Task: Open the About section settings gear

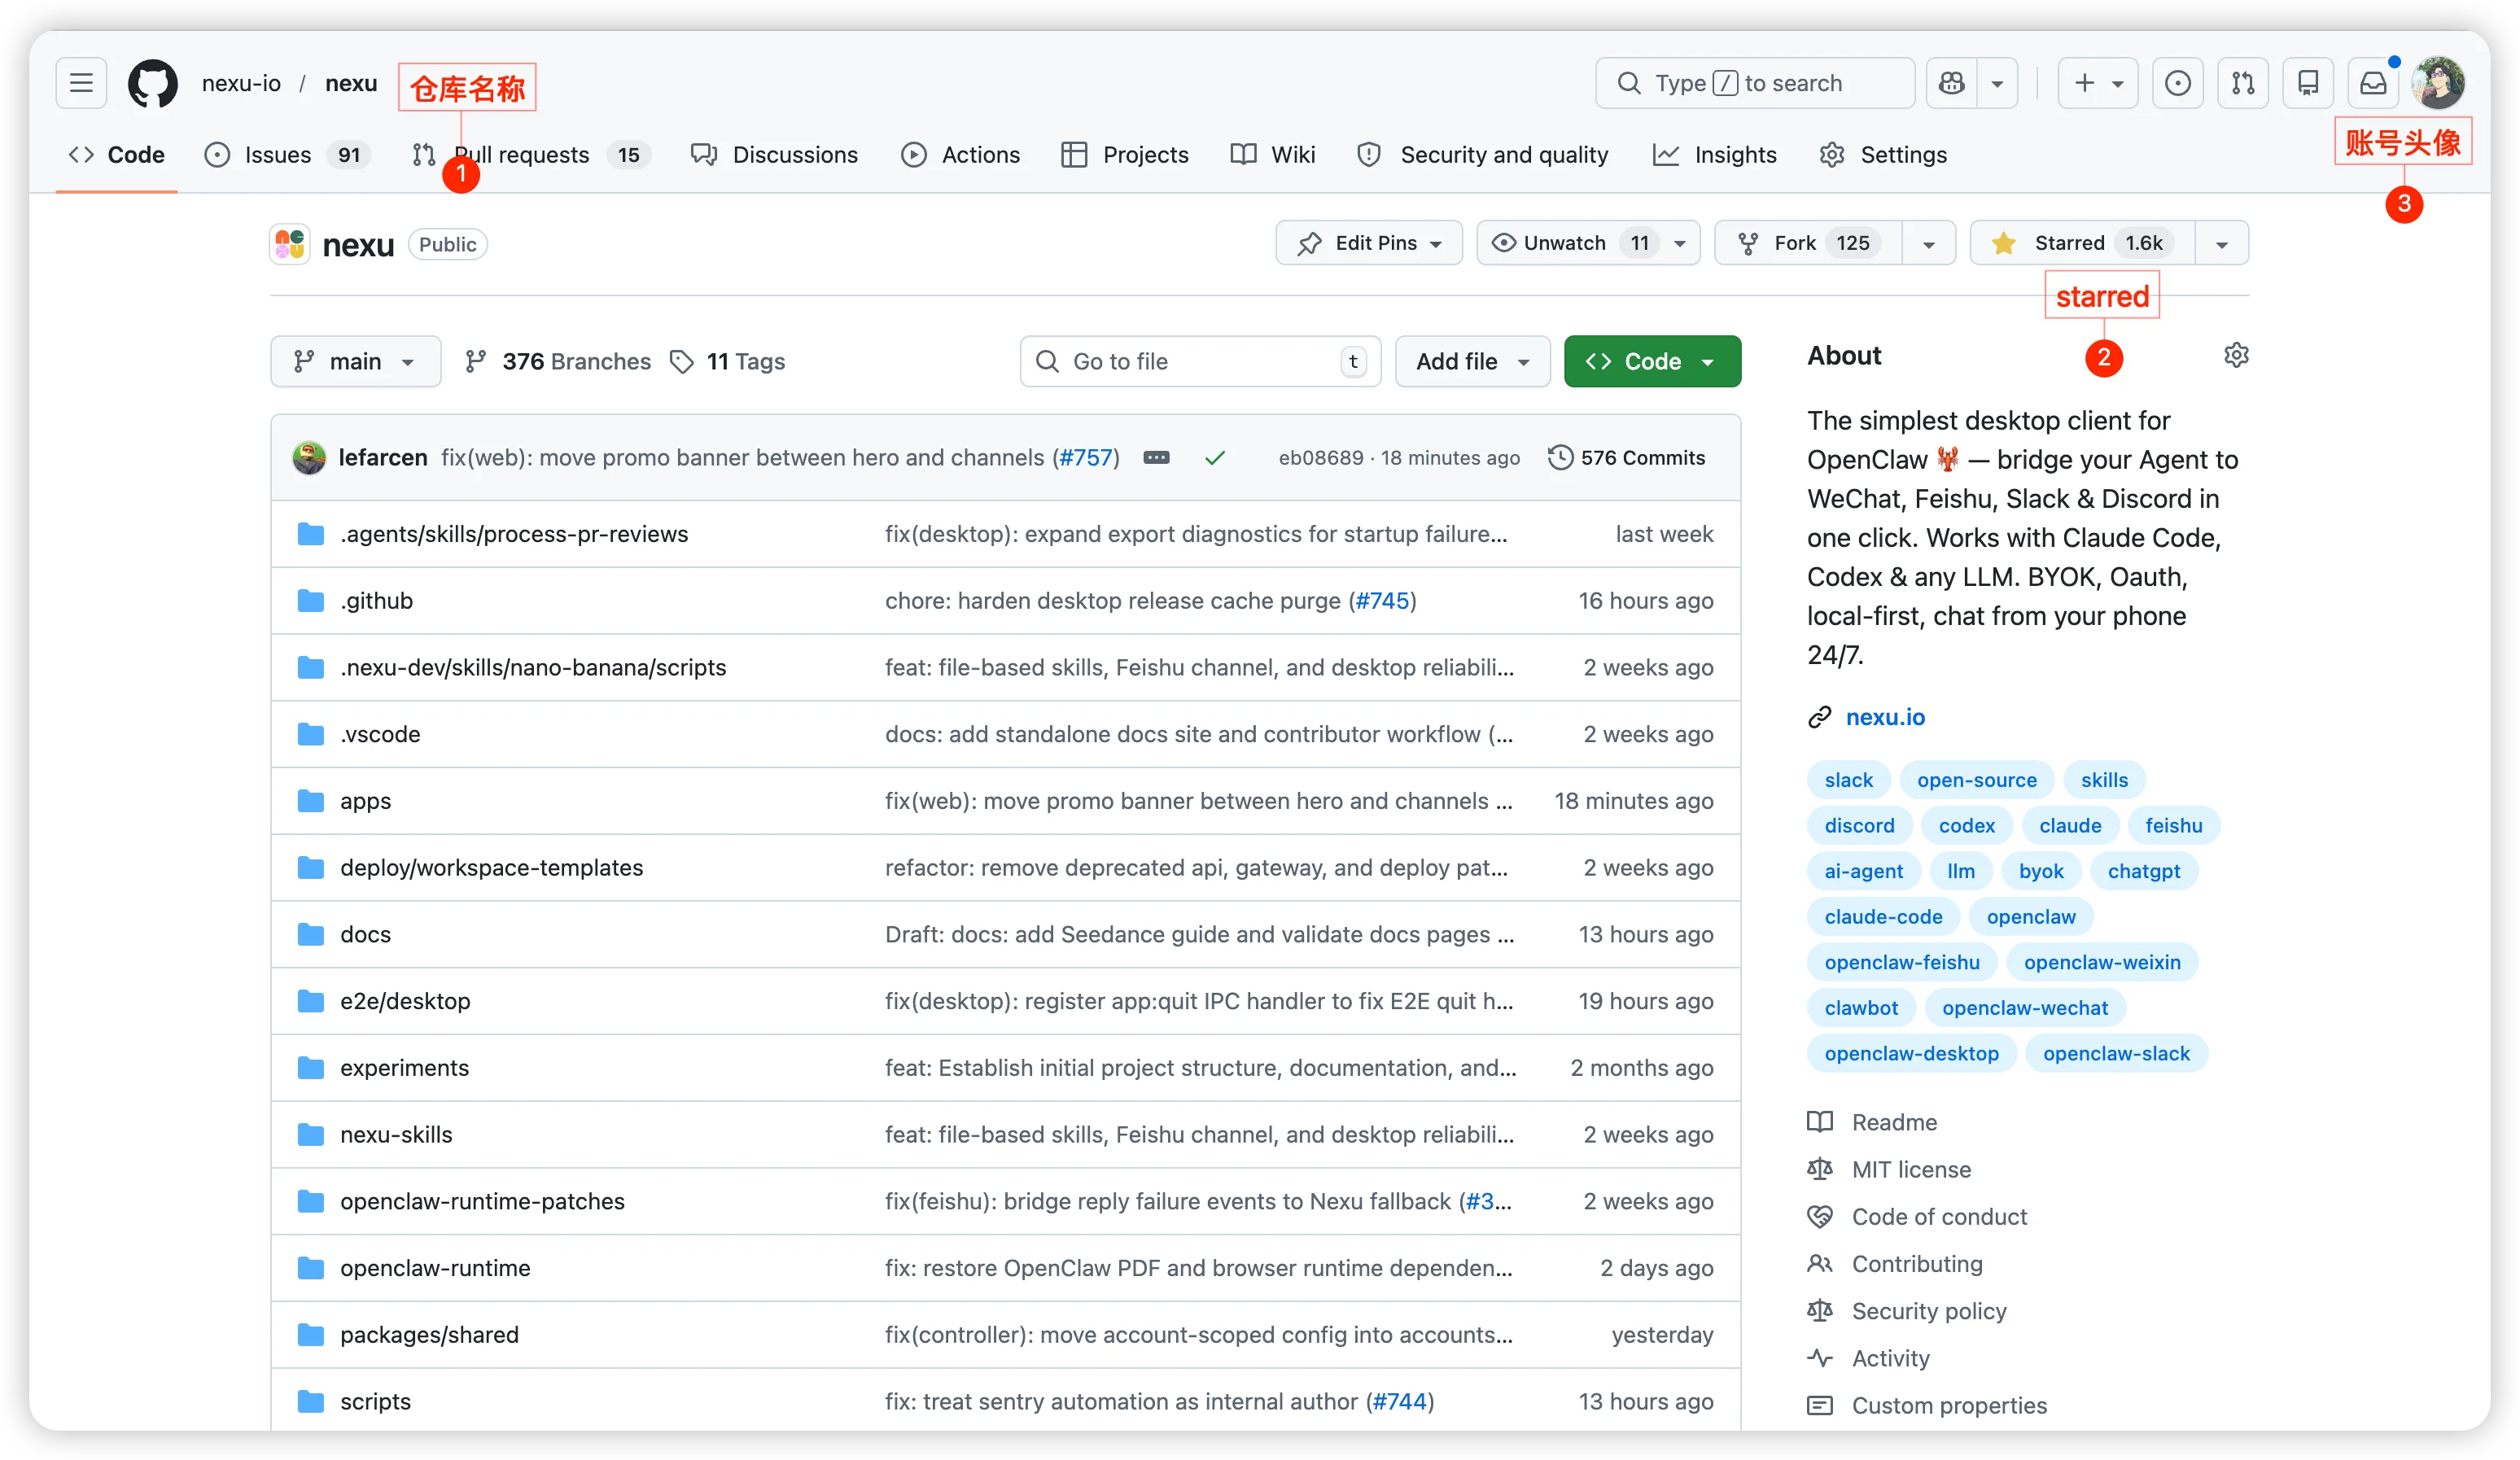Action: [x=2237, y=355]
